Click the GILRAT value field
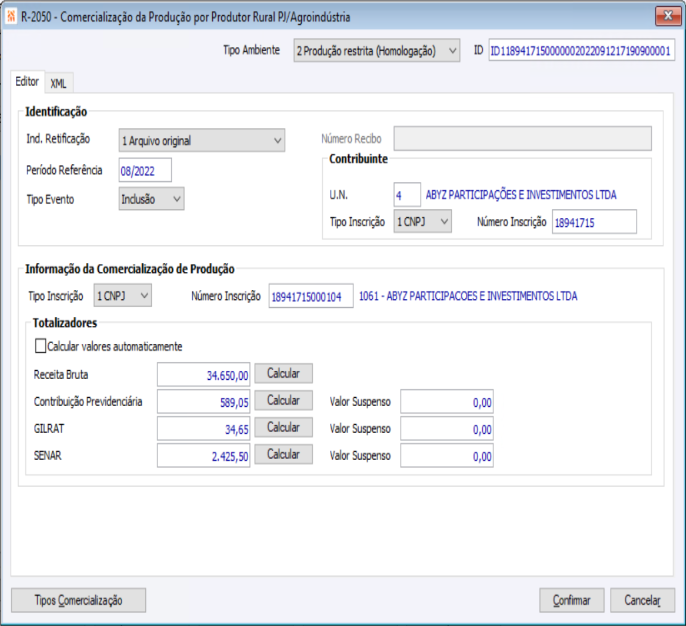The width and height of the screenshot is (686, 626). [203, 429]
